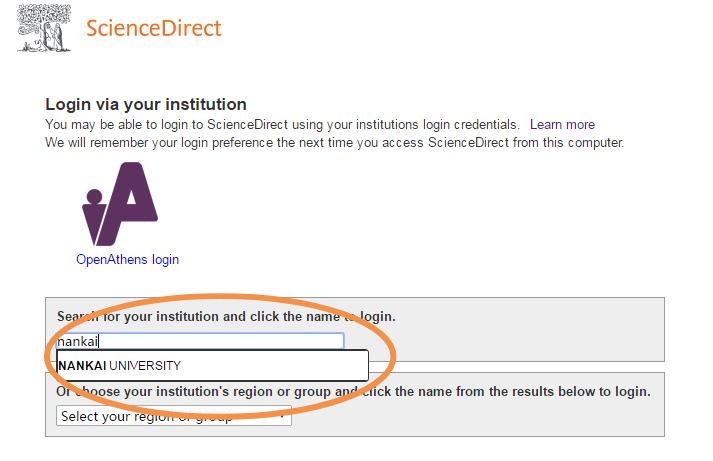Image resolution: width=713 pixels, height=461 pixels.
Task: Click the purple OpenAthens logo
Action: click(120, 204)
